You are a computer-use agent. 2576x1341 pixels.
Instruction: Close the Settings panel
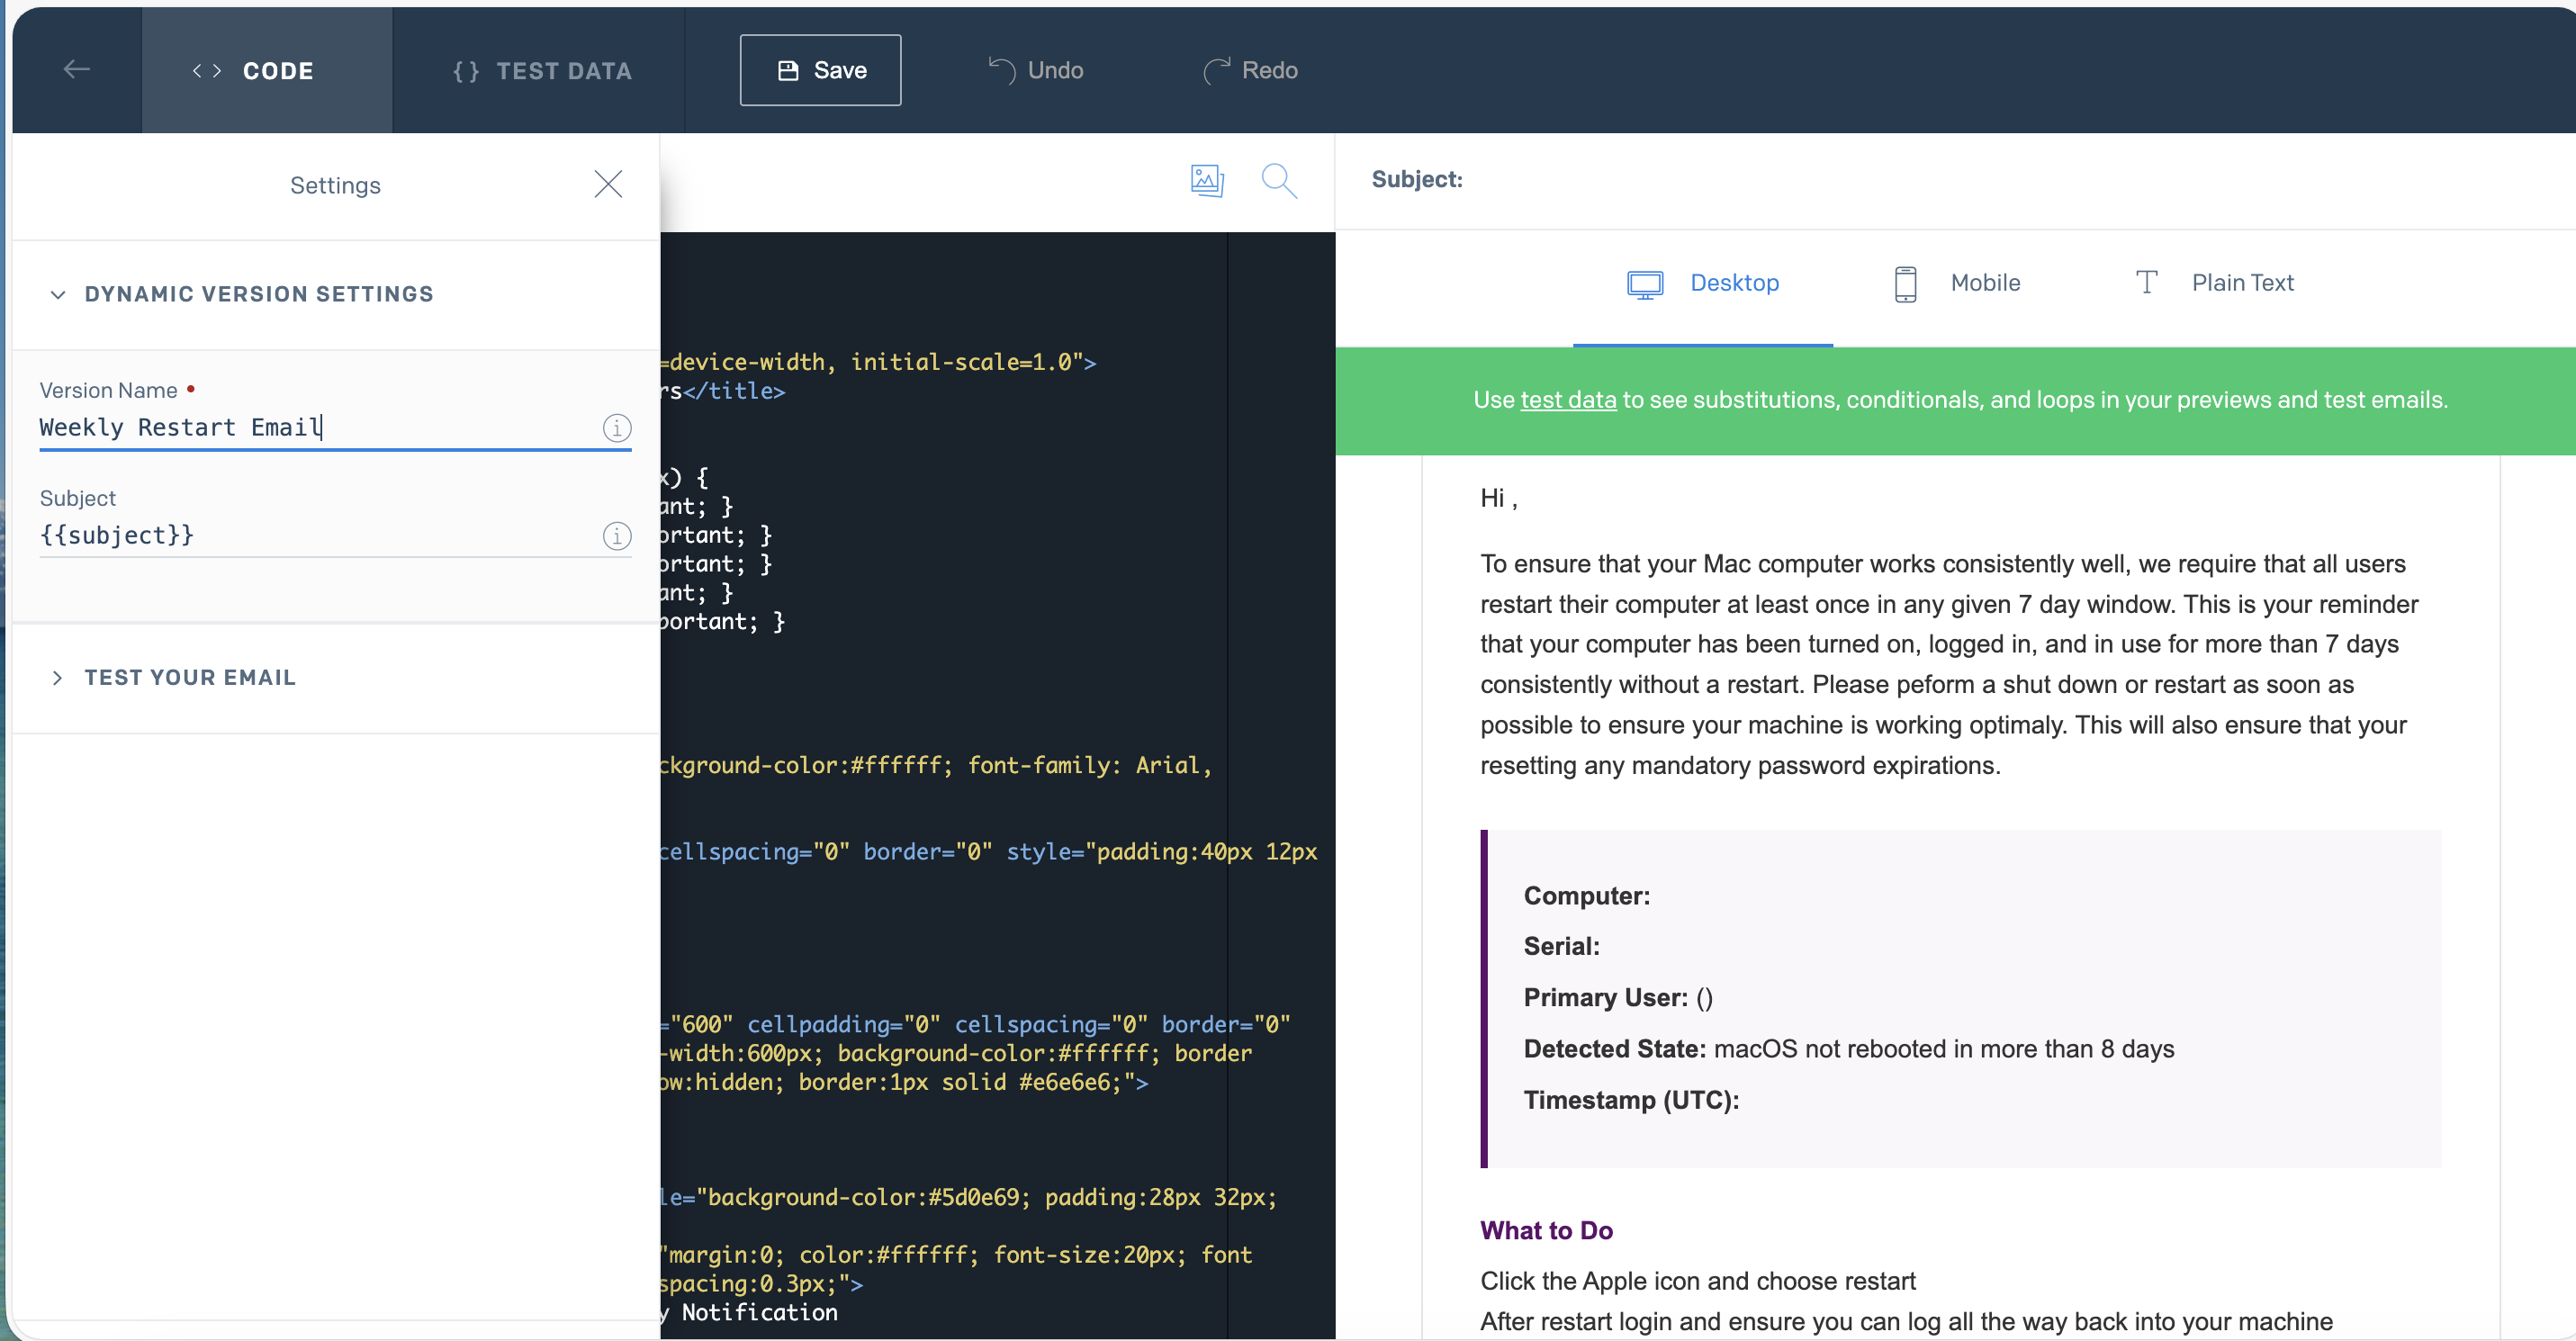pos(608,184)
